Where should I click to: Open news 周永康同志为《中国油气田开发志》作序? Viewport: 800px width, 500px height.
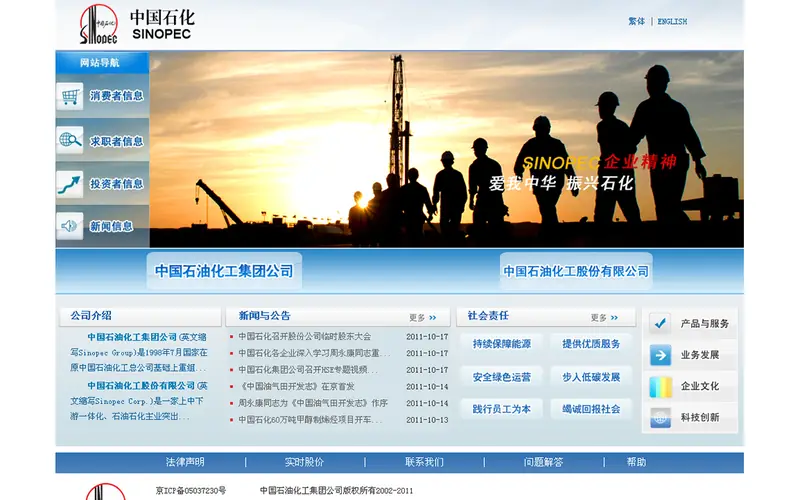pyautogui.click(x=313, y=403)
